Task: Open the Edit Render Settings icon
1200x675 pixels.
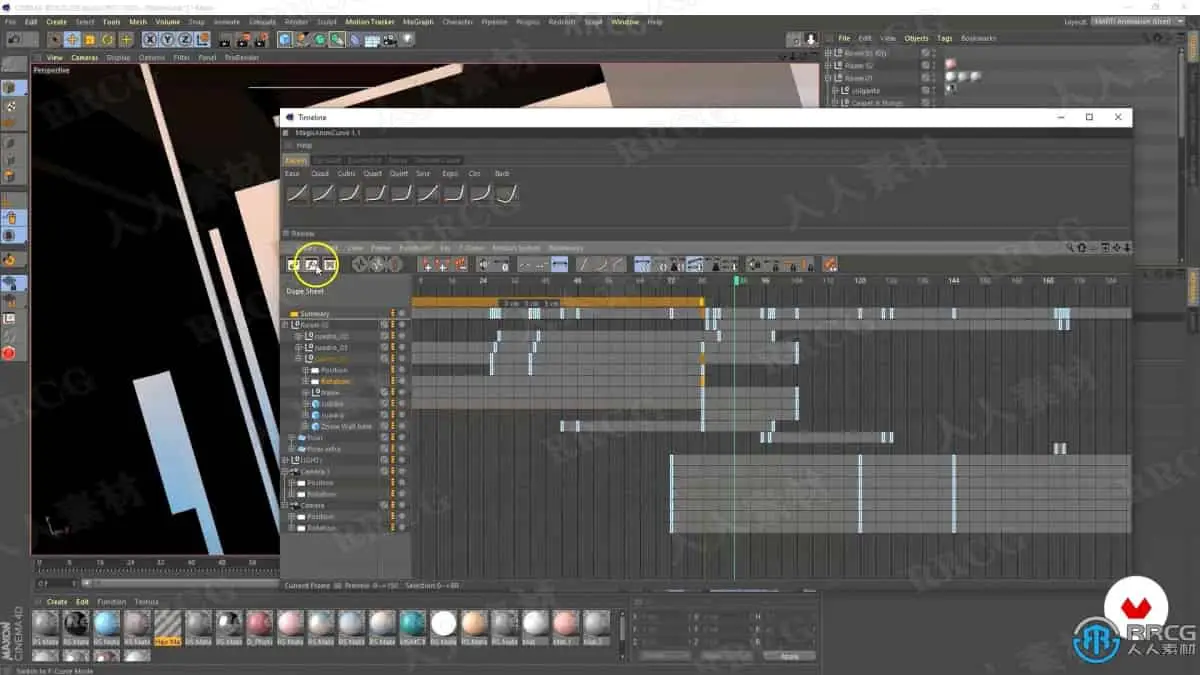Action: click(262, 40)
